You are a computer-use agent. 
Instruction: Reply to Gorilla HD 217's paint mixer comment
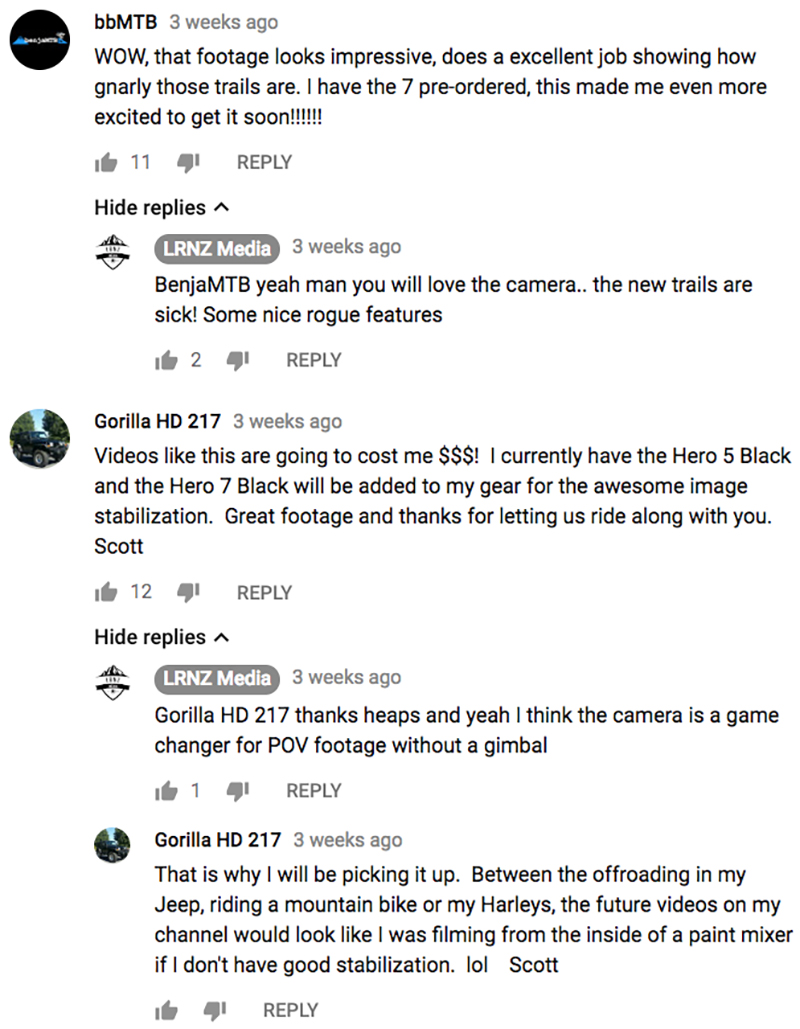[x=290, y=1011]
